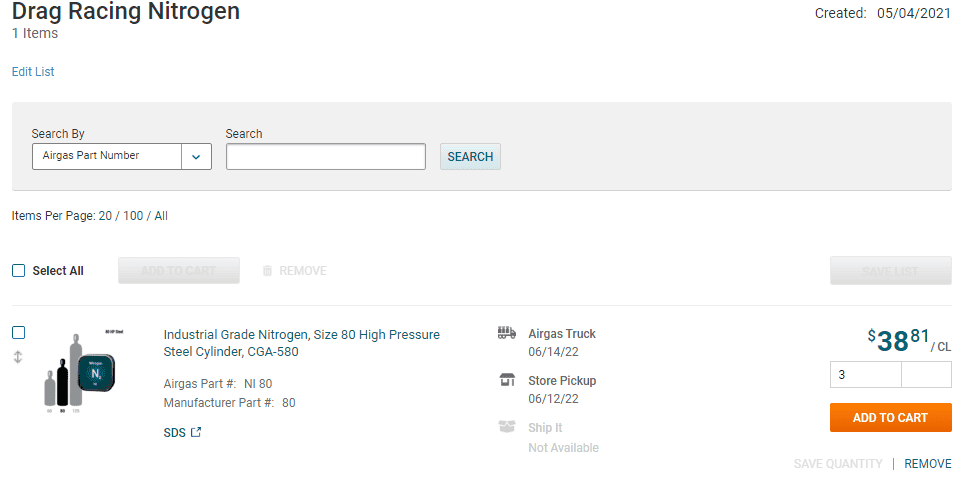Click the orange ADD TO CART button

coord(890,418)
